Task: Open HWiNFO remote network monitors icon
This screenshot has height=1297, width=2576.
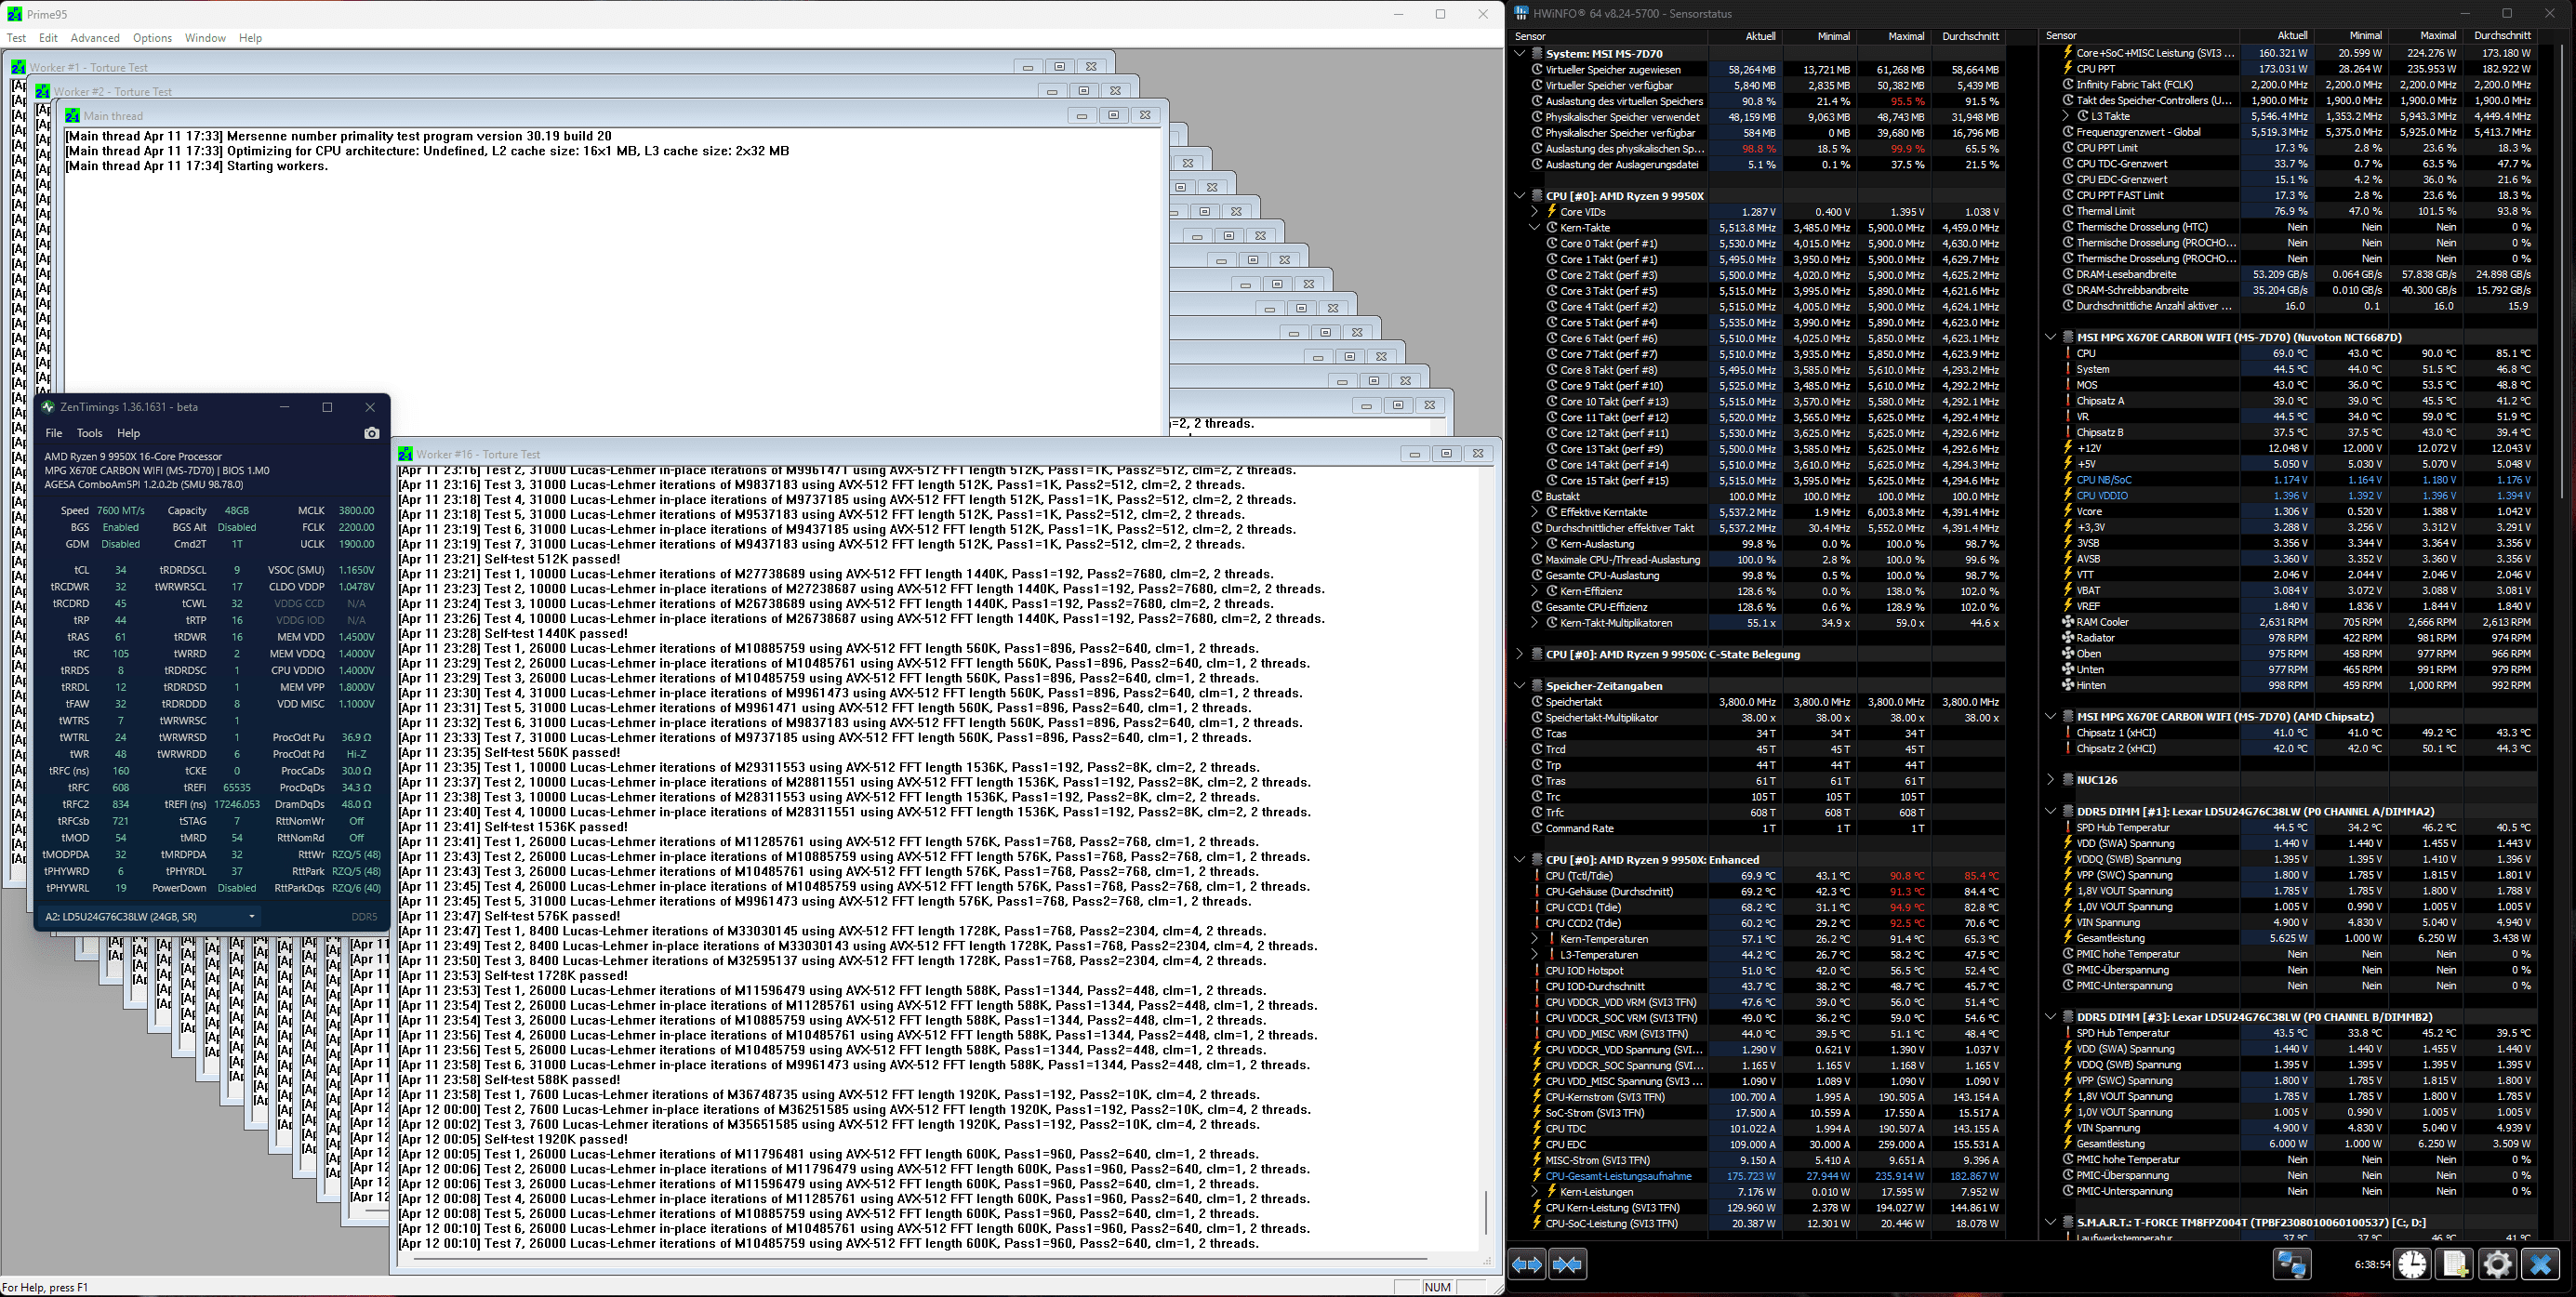Action: [2291, 1264]
